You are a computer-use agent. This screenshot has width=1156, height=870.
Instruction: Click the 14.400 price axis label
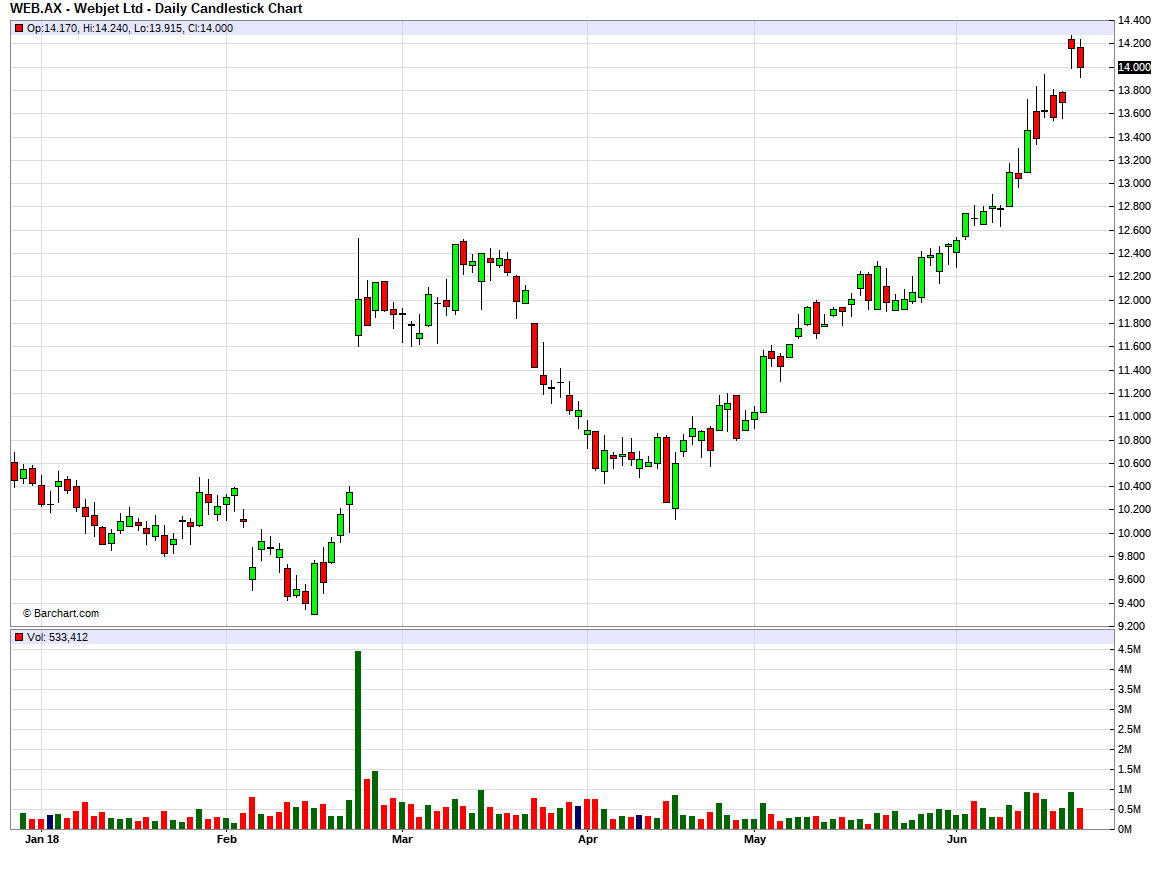(x=1134, y=21)
